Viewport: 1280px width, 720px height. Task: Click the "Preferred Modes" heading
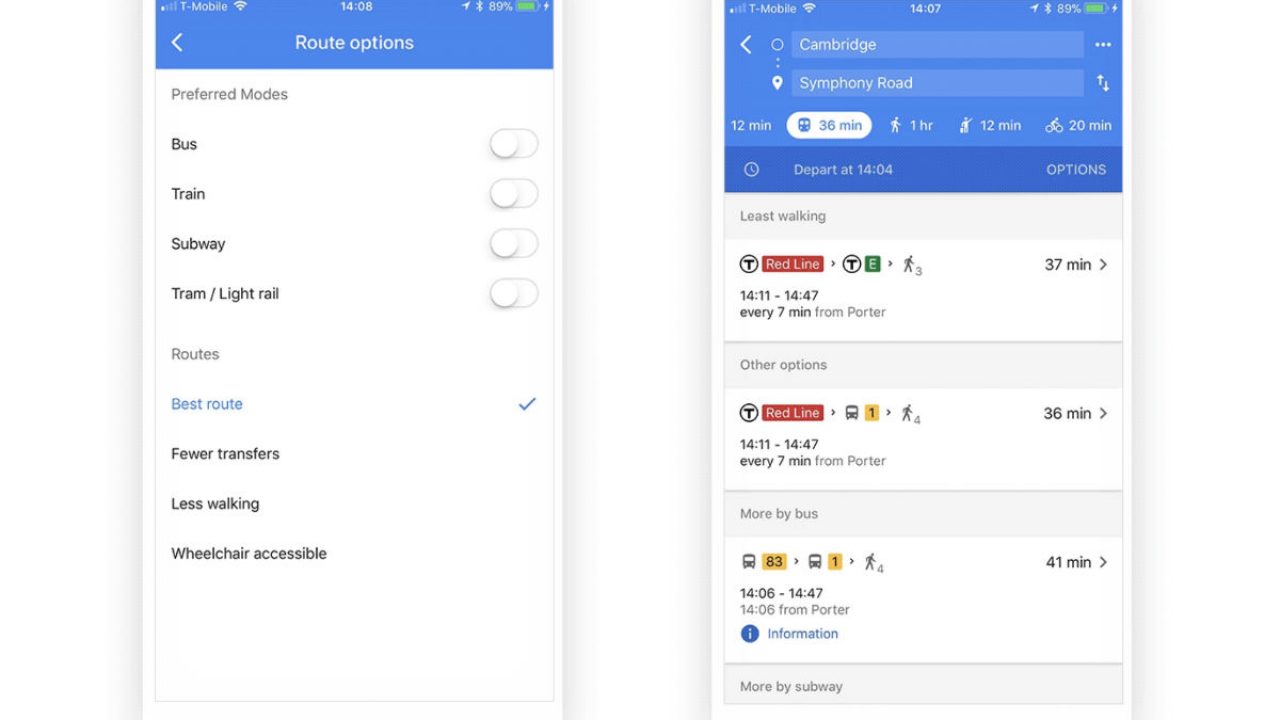click(229, 94)
